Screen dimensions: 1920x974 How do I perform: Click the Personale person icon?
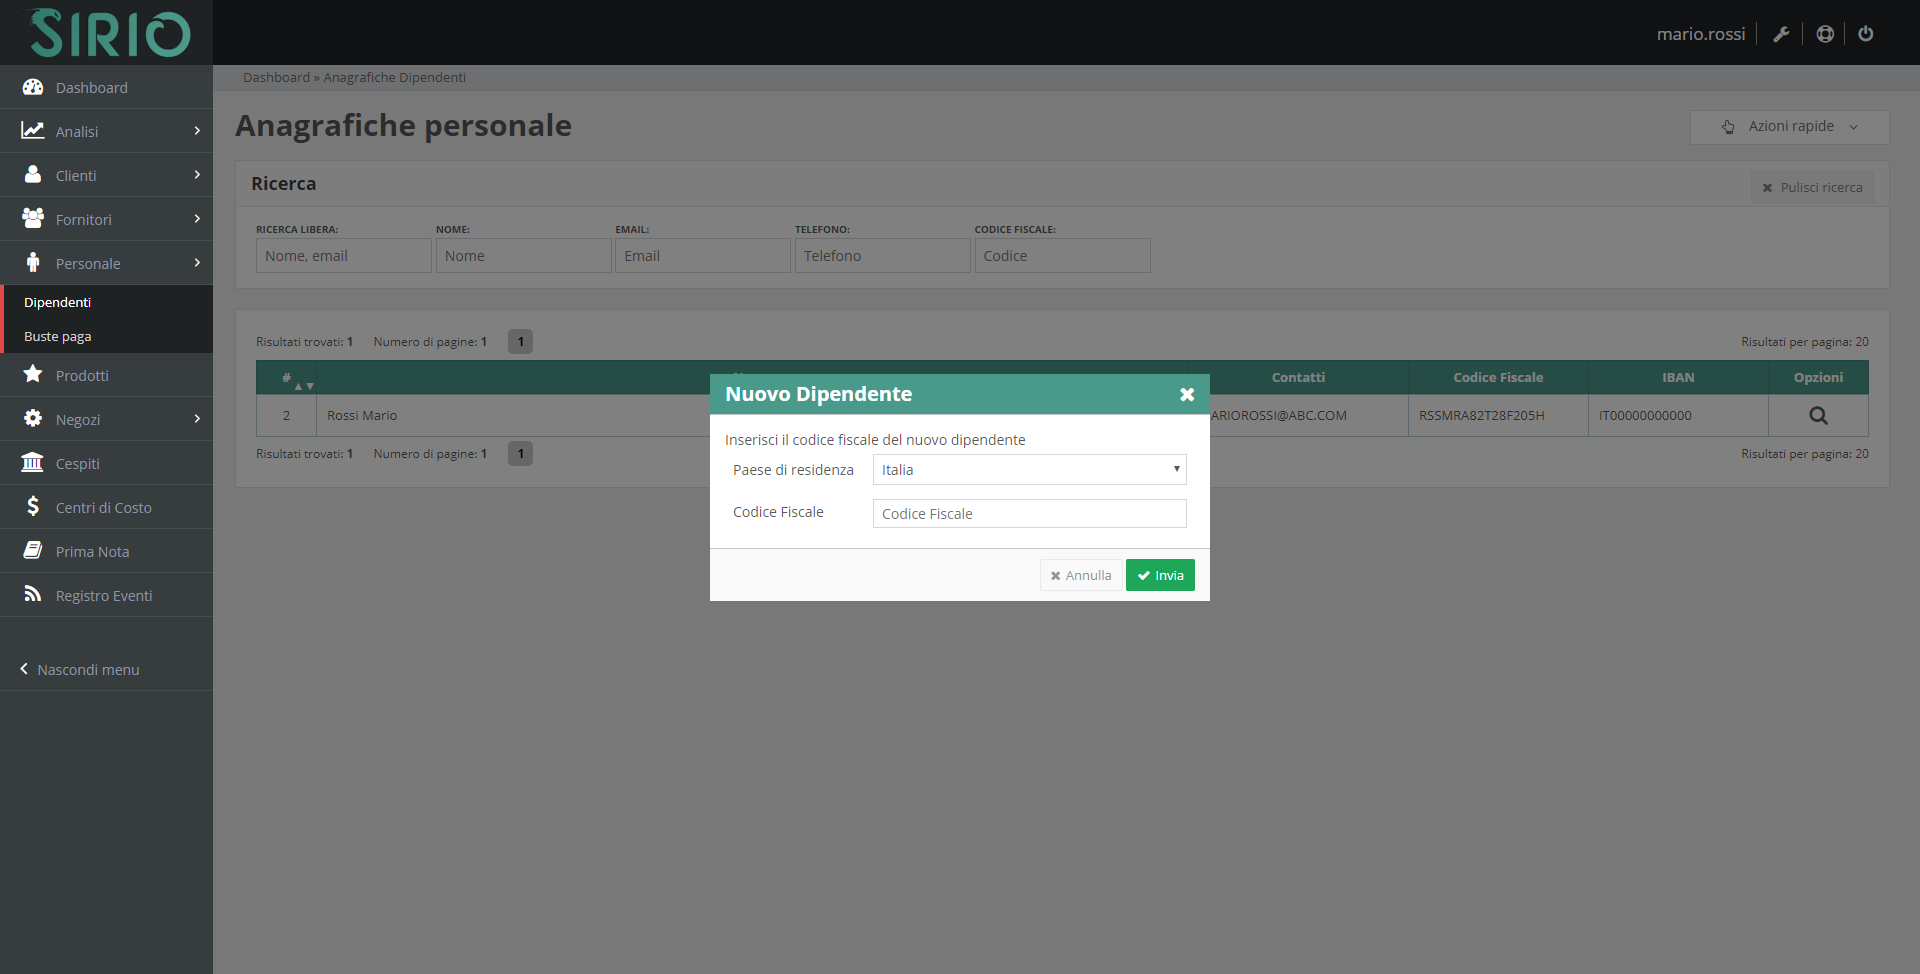[33, 262]
